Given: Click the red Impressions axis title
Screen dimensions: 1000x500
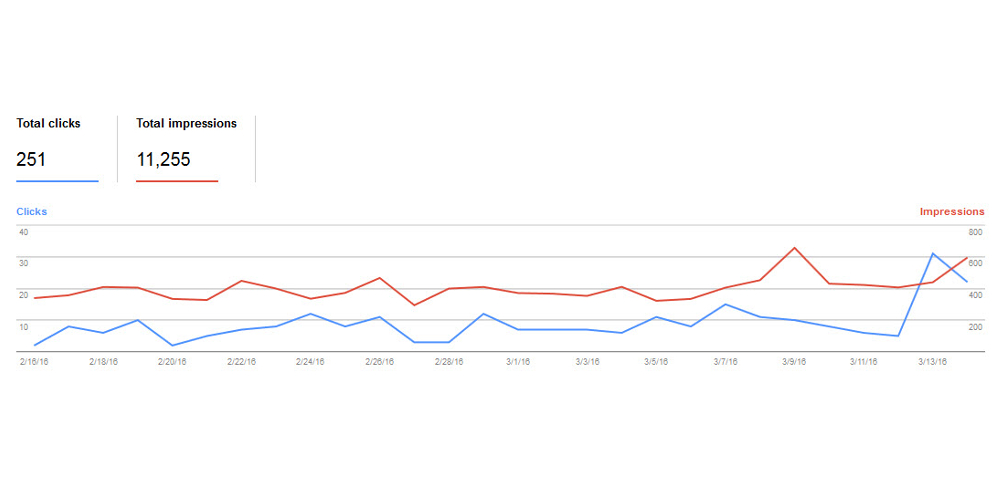Looking at the screenshot, I should 951,212.
